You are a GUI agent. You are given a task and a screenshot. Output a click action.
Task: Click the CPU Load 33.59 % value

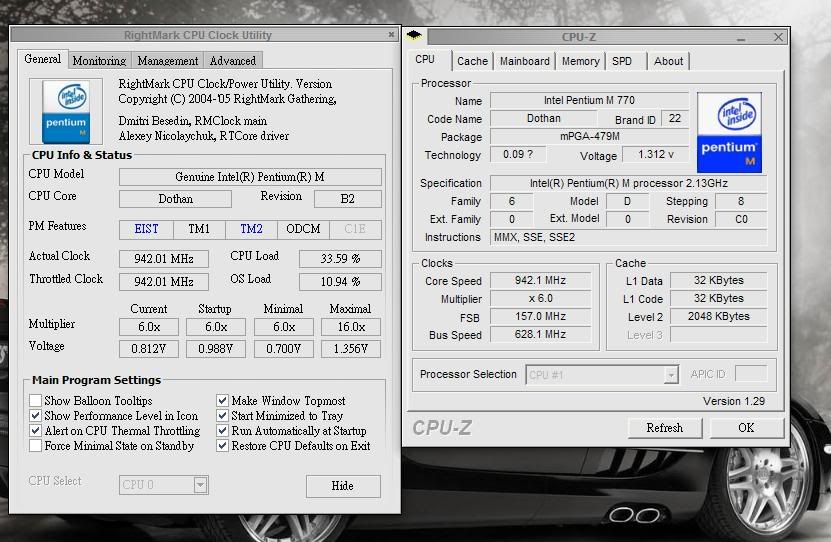[x=340, y=259]
